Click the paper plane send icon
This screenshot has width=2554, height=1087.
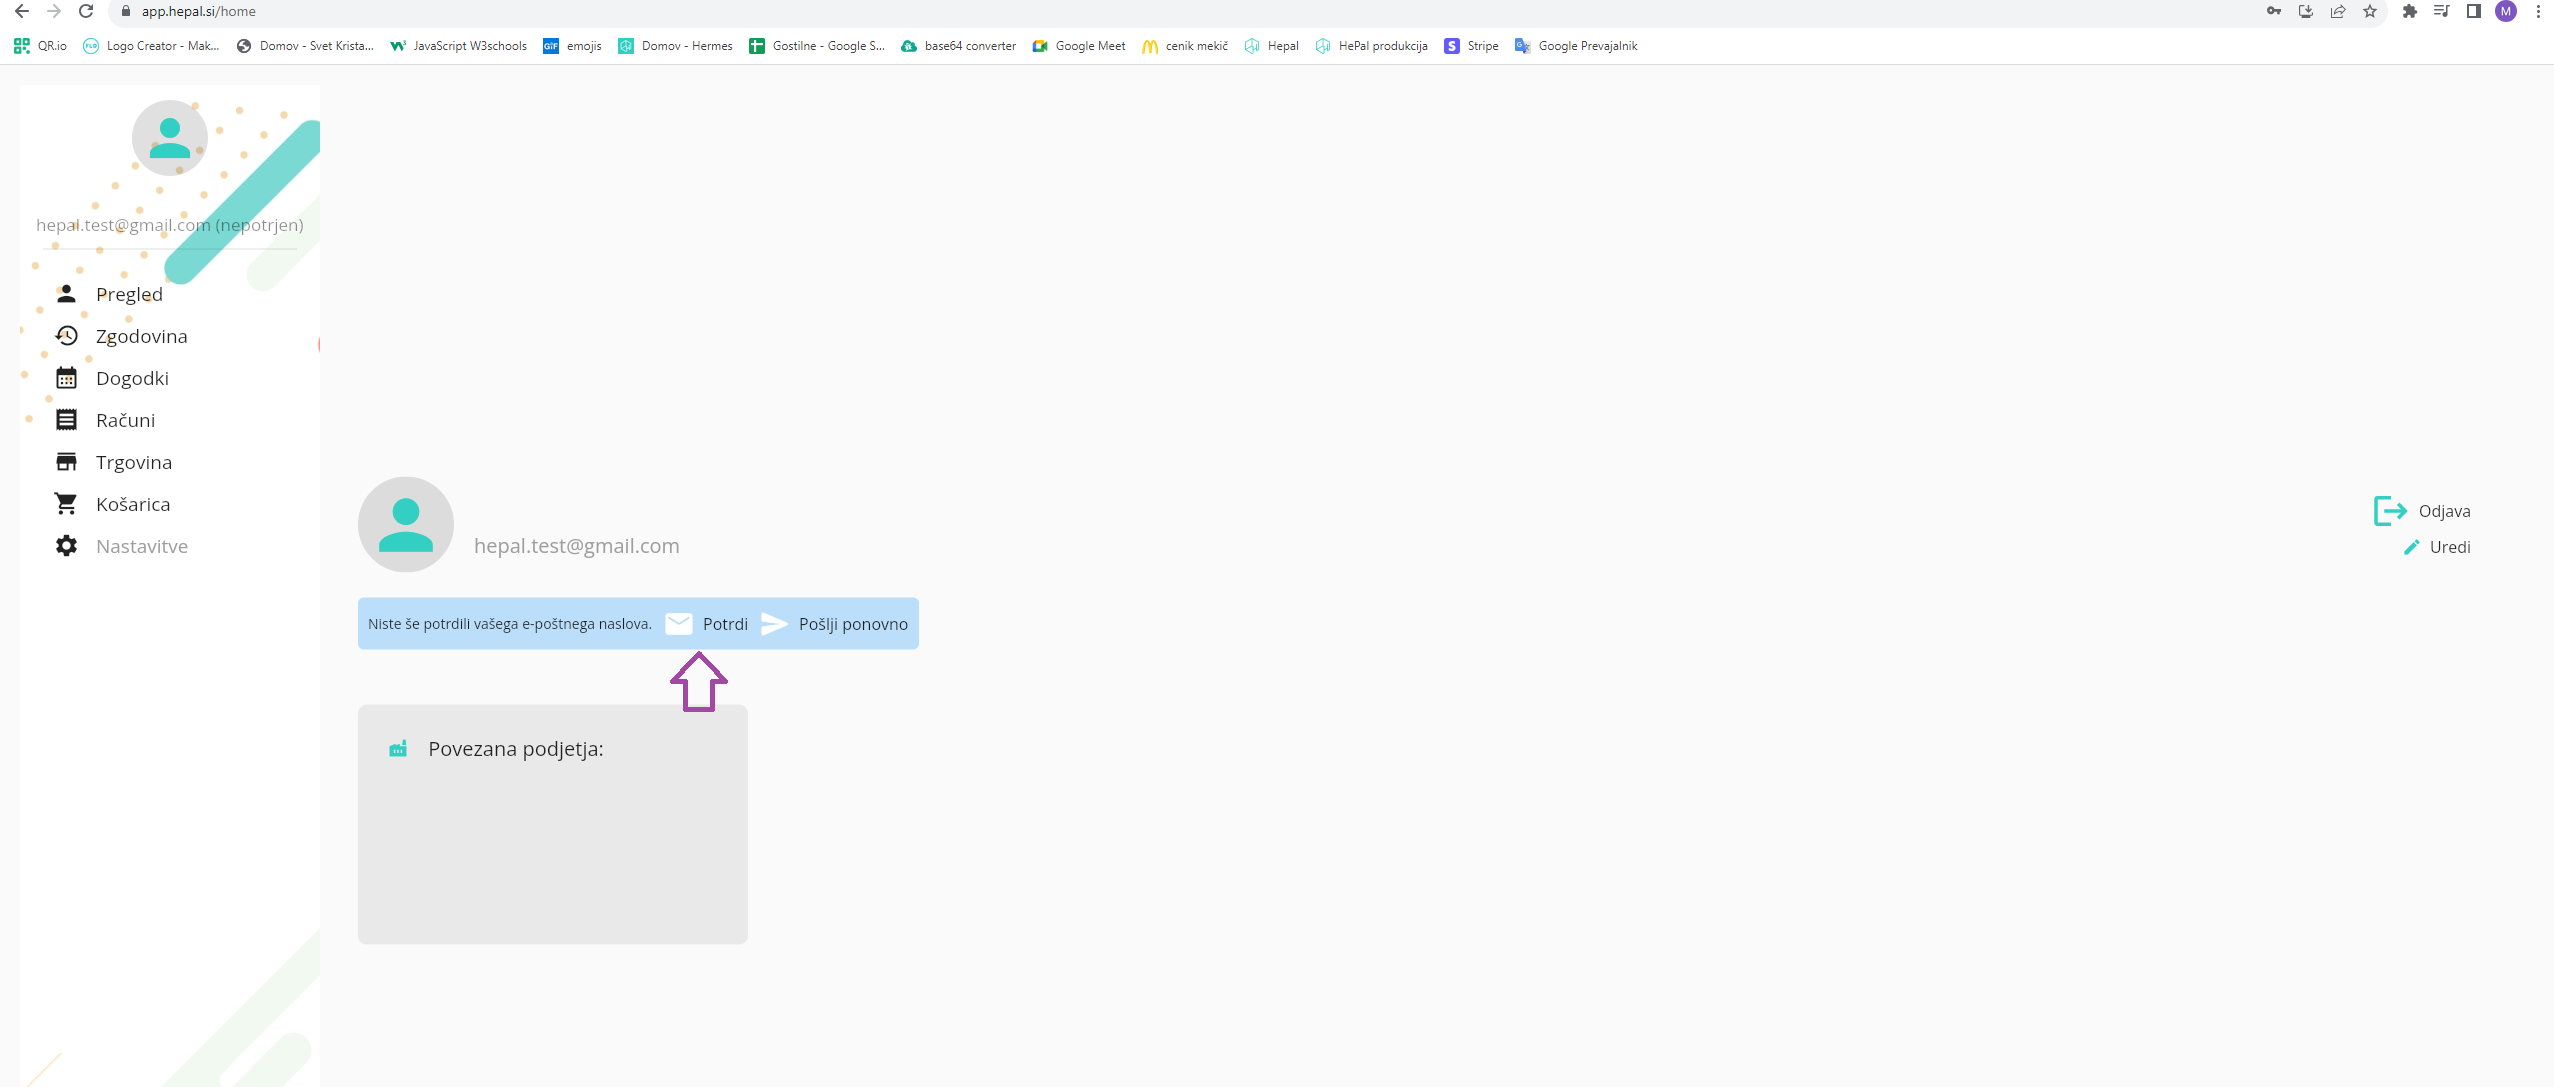[x=774, y=624]
